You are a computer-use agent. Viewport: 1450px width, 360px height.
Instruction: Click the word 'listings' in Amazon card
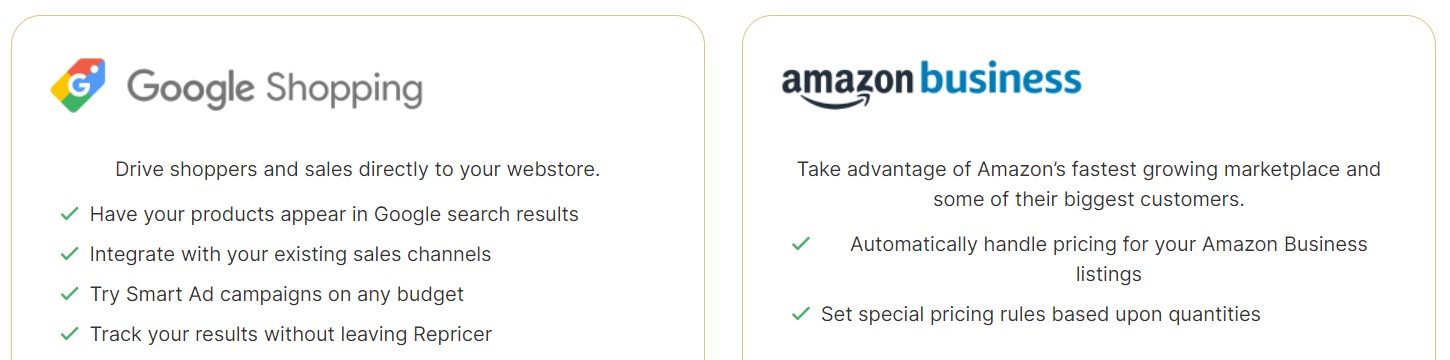[x=1109, y=274]
